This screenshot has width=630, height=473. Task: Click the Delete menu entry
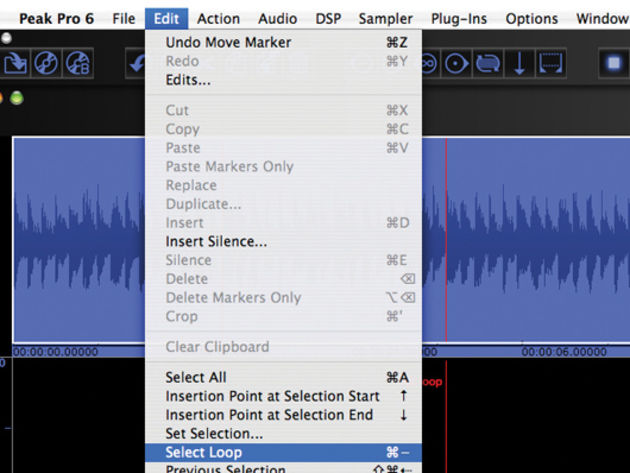pos(283,279)
